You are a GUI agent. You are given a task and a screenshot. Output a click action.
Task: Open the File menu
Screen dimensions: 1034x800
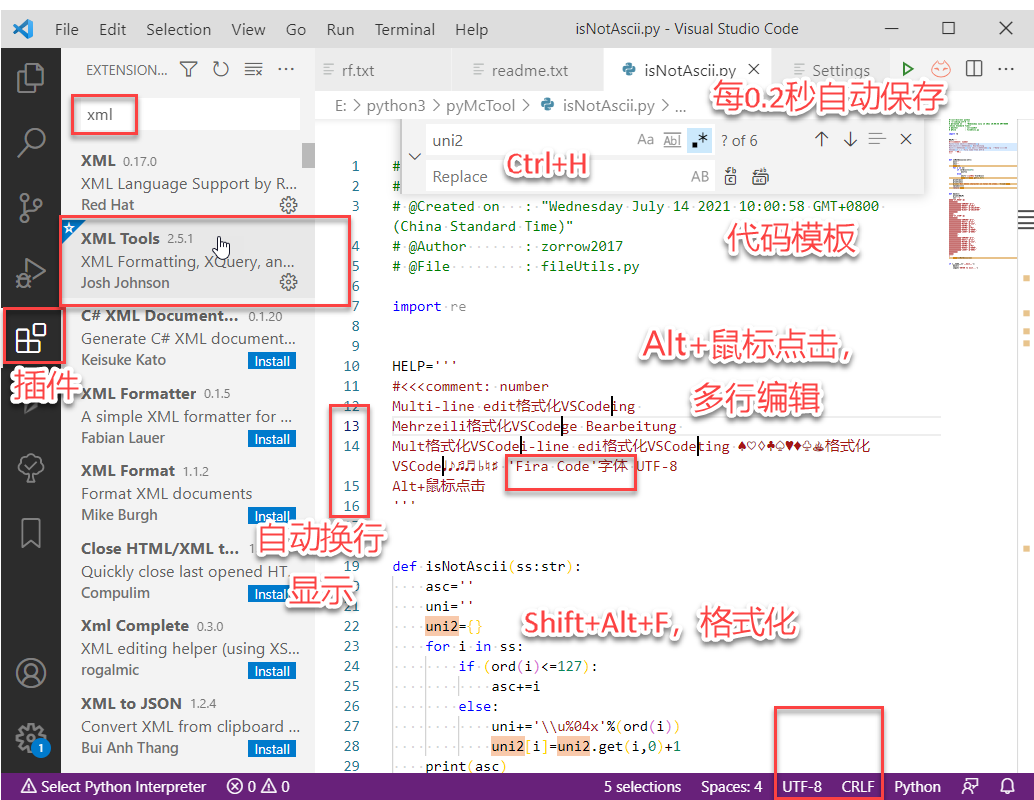[x=67, y=29]
